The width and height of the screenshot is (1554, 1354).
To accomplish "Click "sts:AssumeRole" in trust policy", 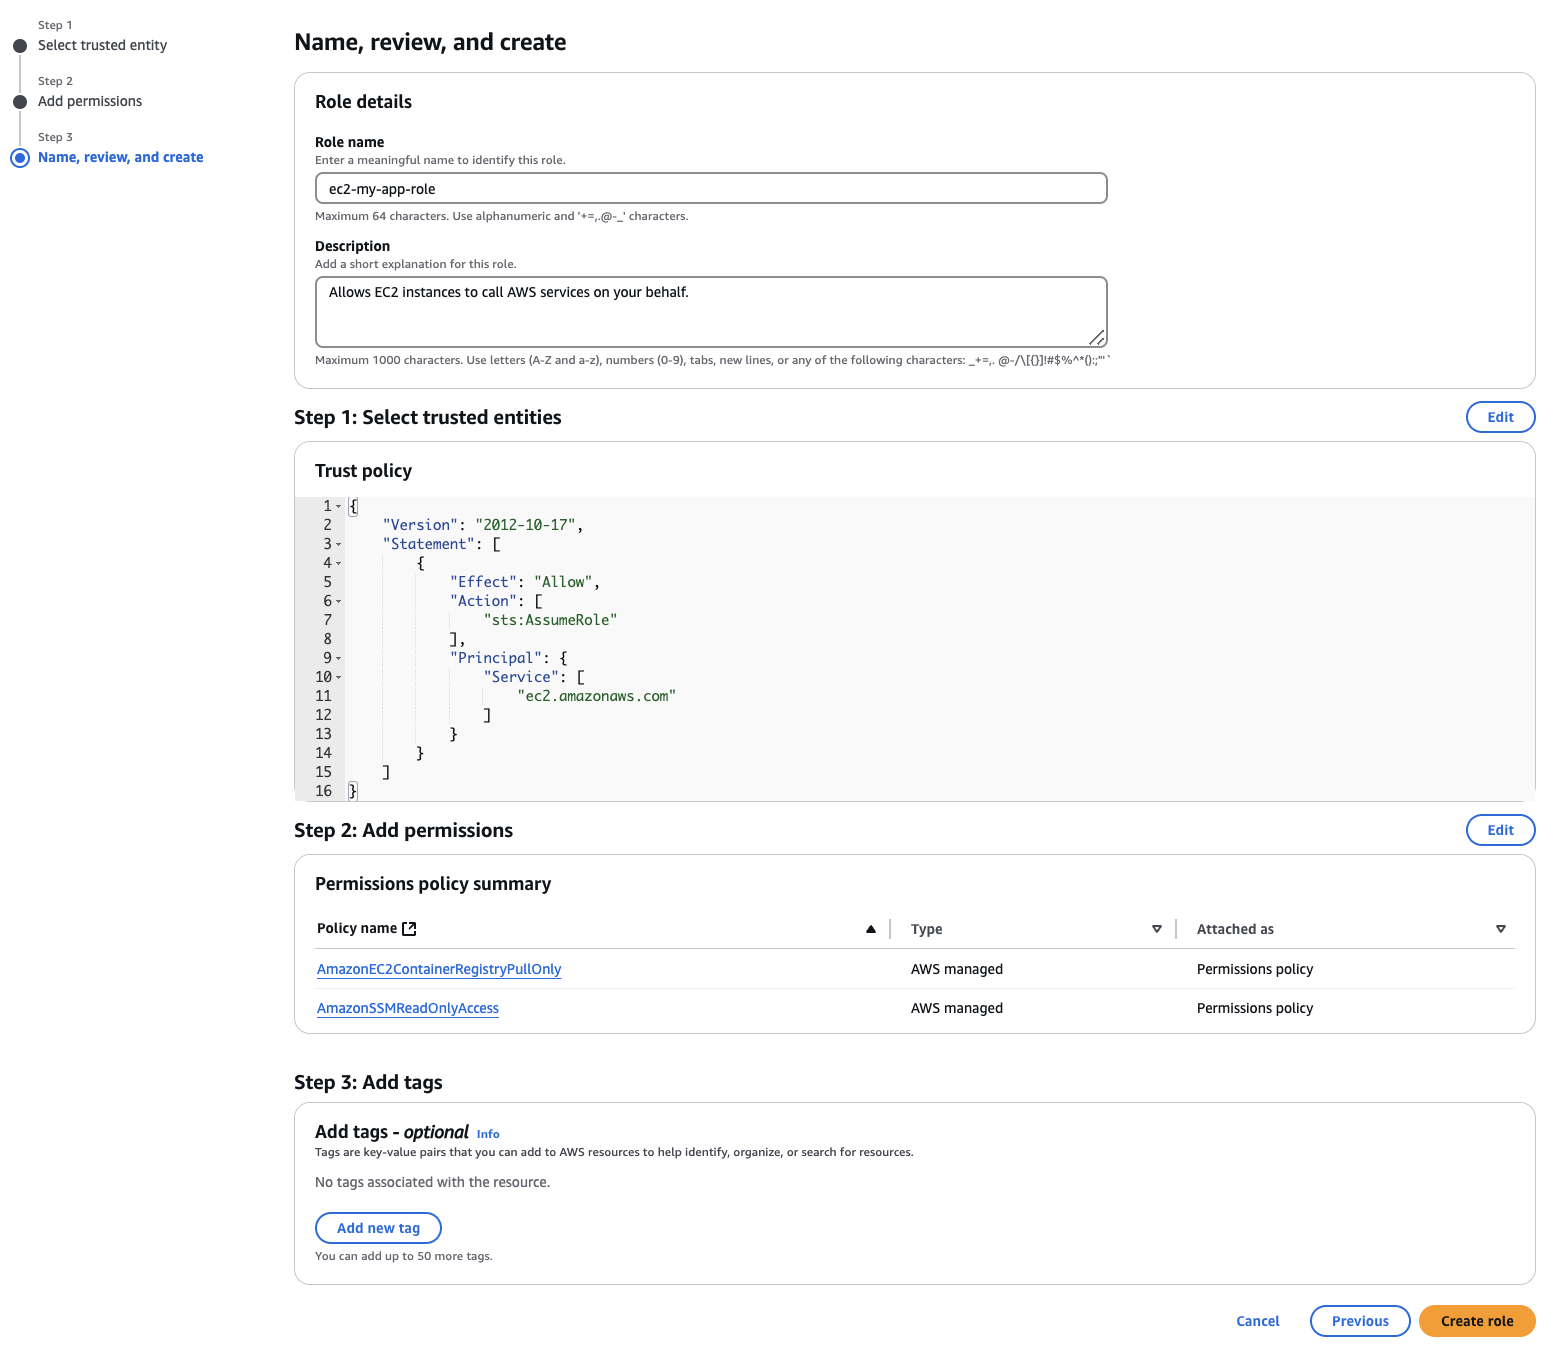I will point(551,621).
